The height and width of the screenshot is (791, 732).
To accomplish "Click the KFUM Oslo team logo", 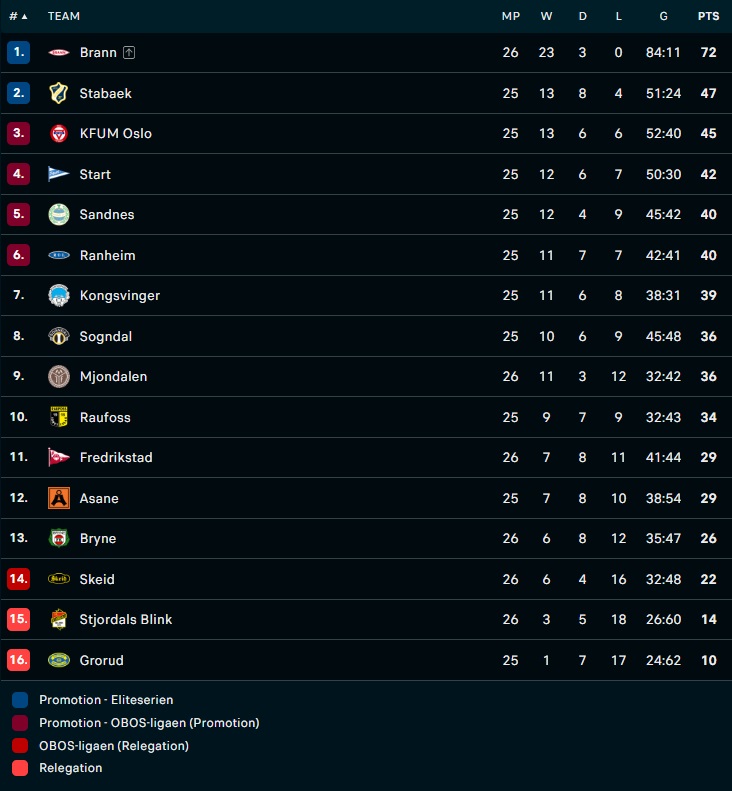I will click(59, 134).
